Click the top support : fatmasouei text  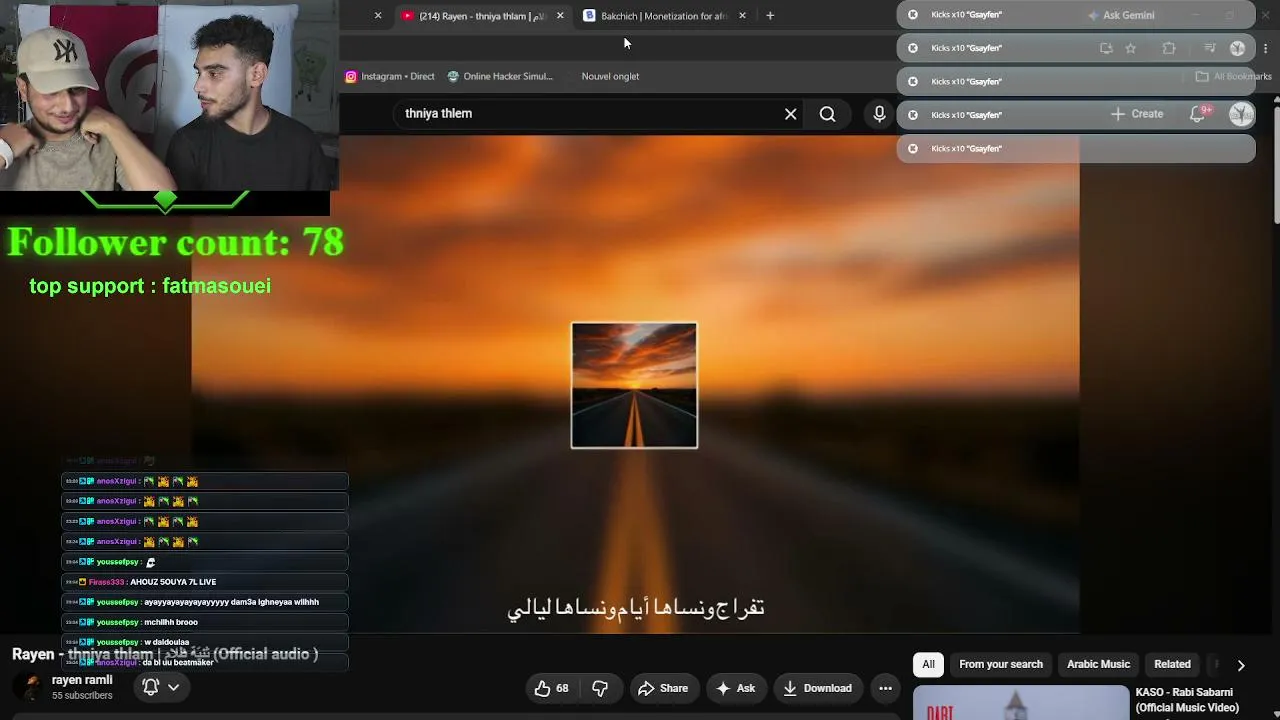coord(150,286)
